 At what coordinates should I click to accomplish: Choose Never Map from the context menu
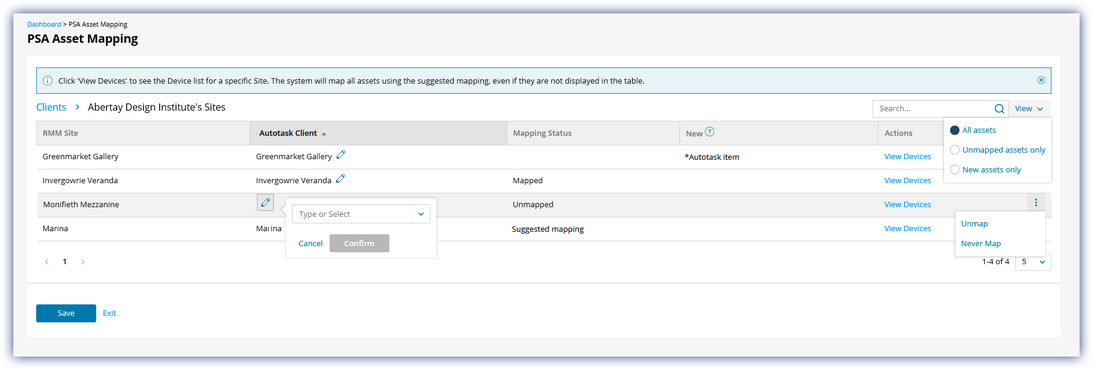[x=981, y=243]
